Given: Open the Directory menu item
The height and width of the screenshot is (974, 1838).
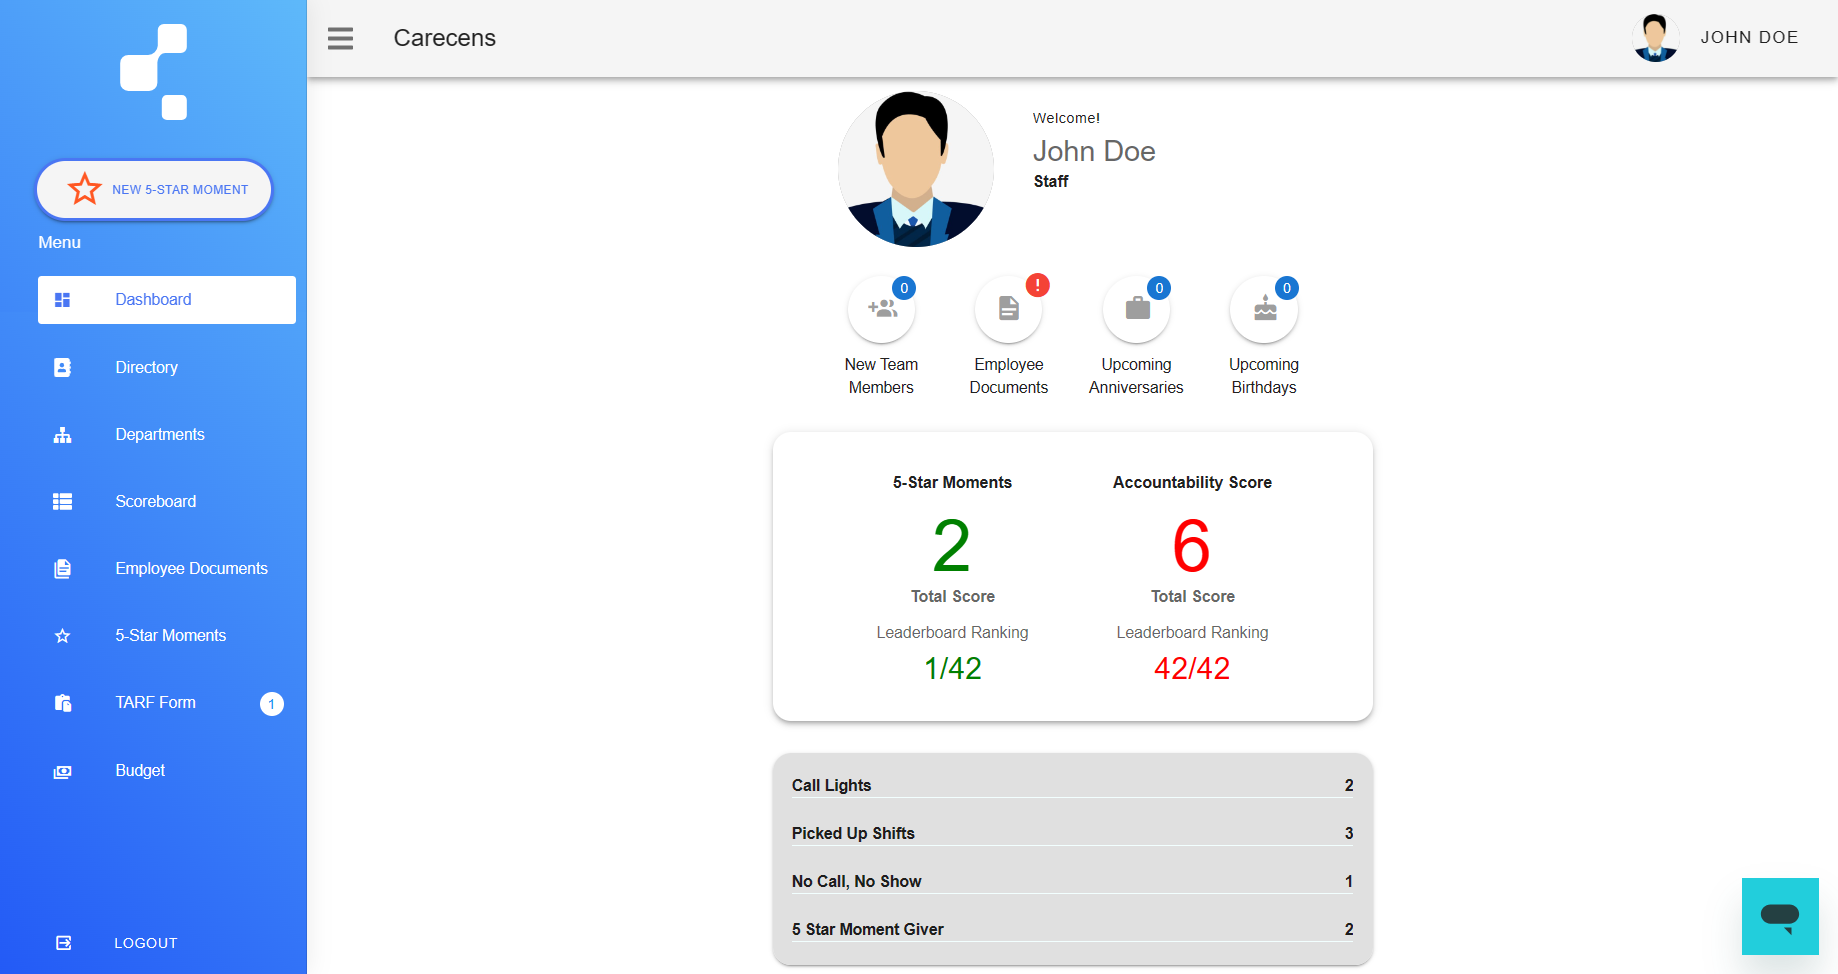Looking at the screenshot, I should 146,368.
